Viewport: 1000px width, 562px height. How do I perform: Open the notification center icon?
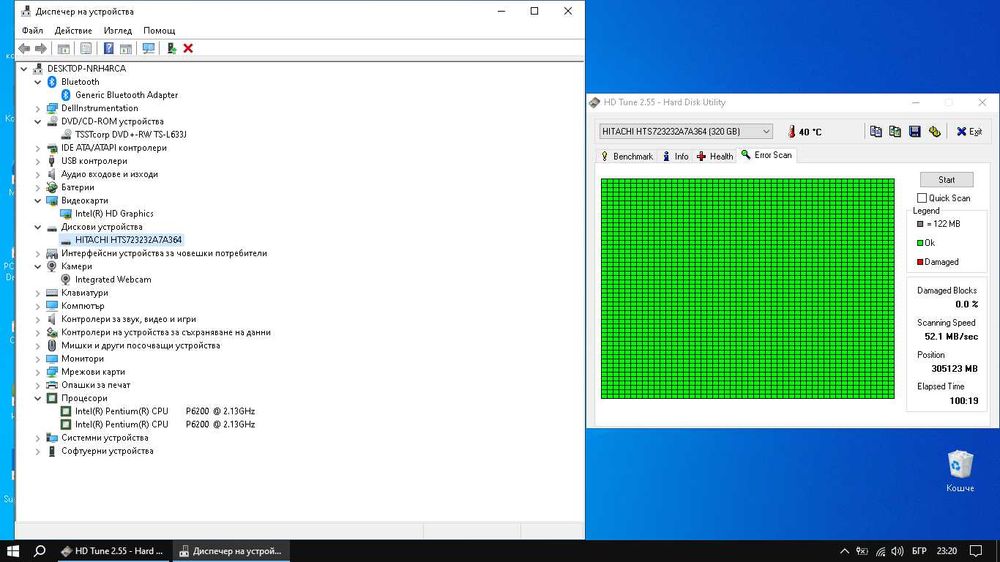976,551
